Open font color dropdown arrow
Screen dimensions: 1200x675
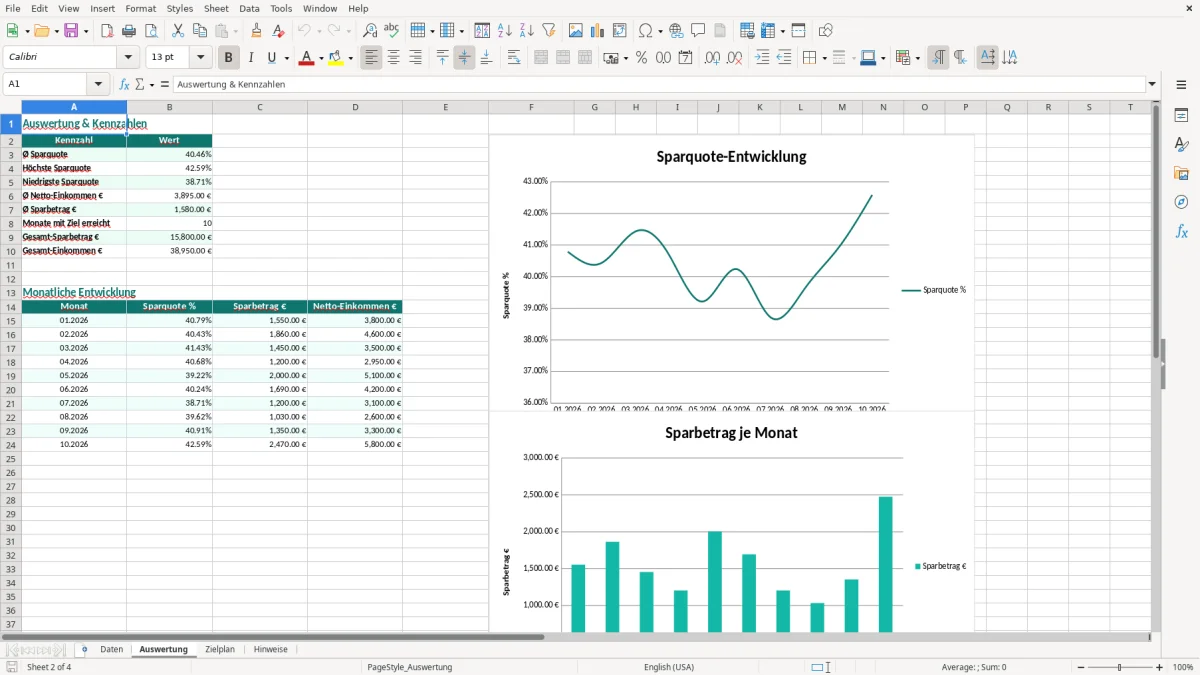point(320,58)
